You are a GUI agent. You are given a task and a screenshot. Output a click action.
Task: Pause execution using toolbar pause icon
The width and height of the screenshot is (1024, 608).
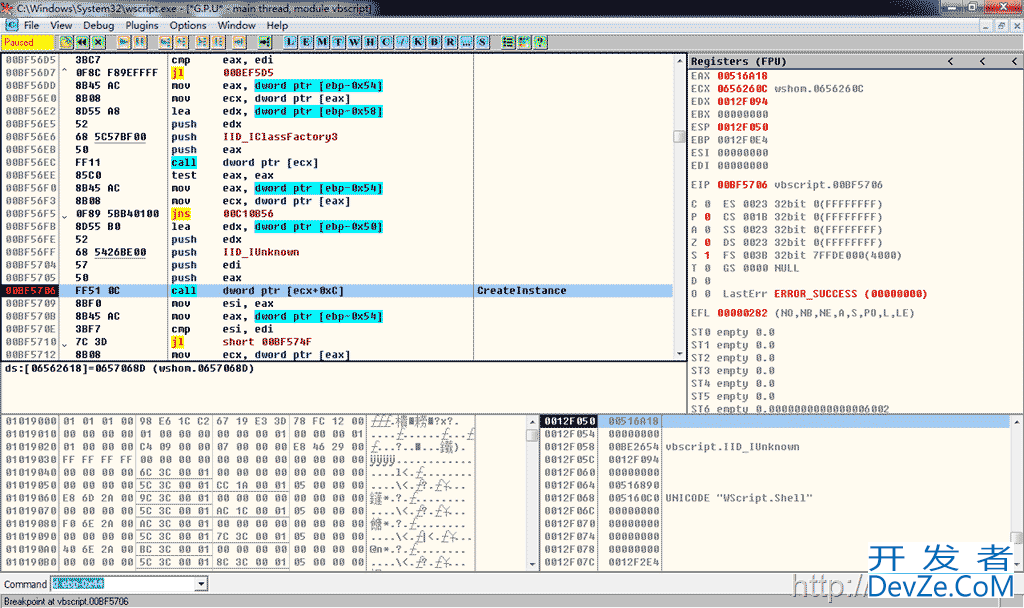click(140, 42)
